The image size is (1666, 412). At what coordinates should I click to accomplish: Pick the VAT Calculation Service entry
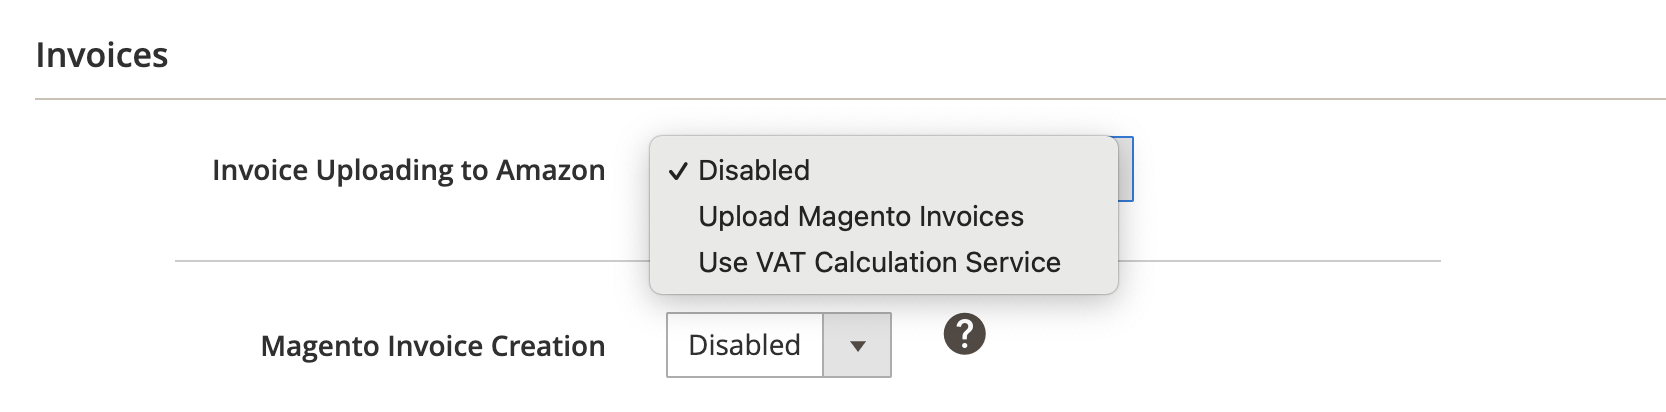pos(879,263)
